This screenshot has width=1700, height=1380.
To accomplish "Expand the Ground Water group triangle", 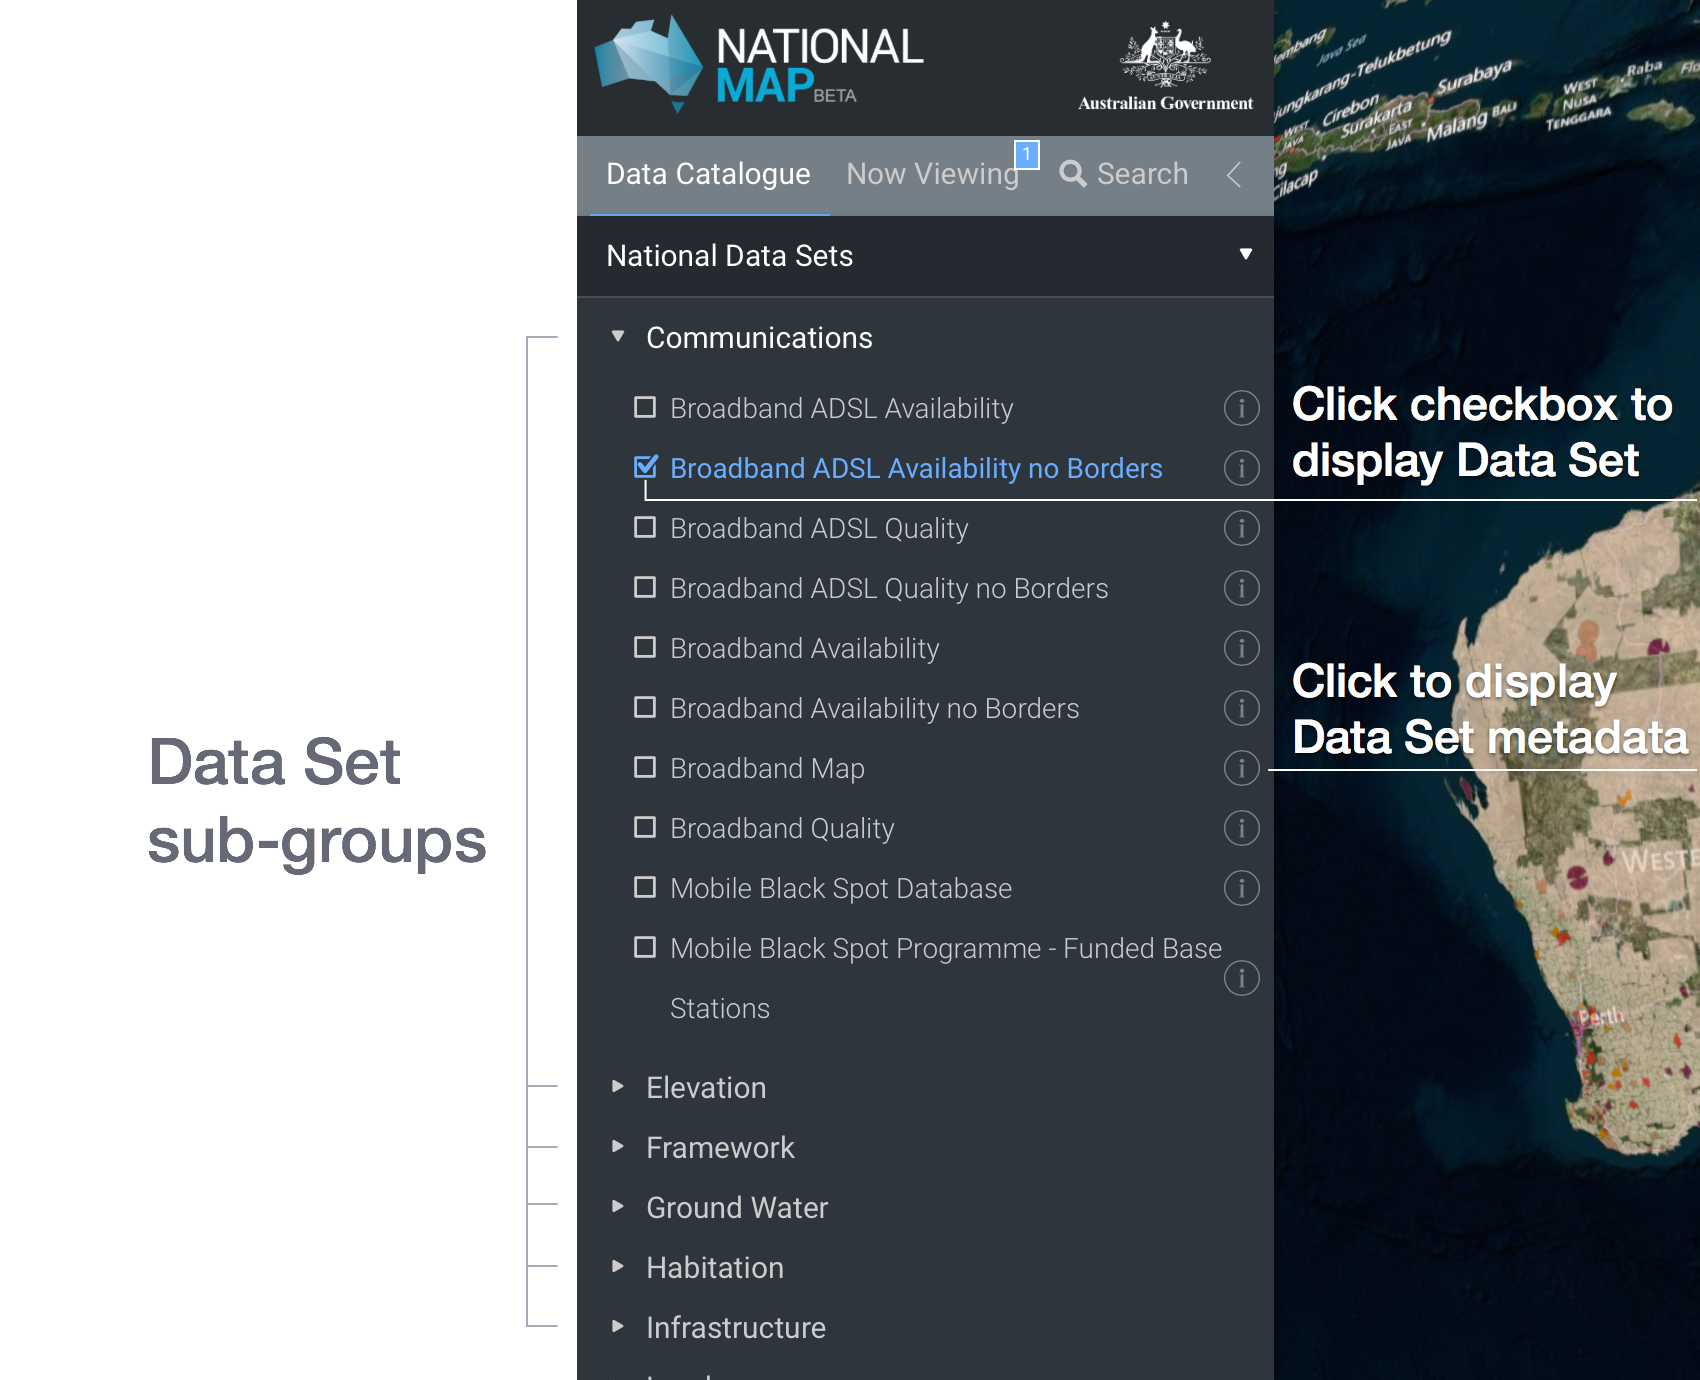I will tap(618, 1206).
